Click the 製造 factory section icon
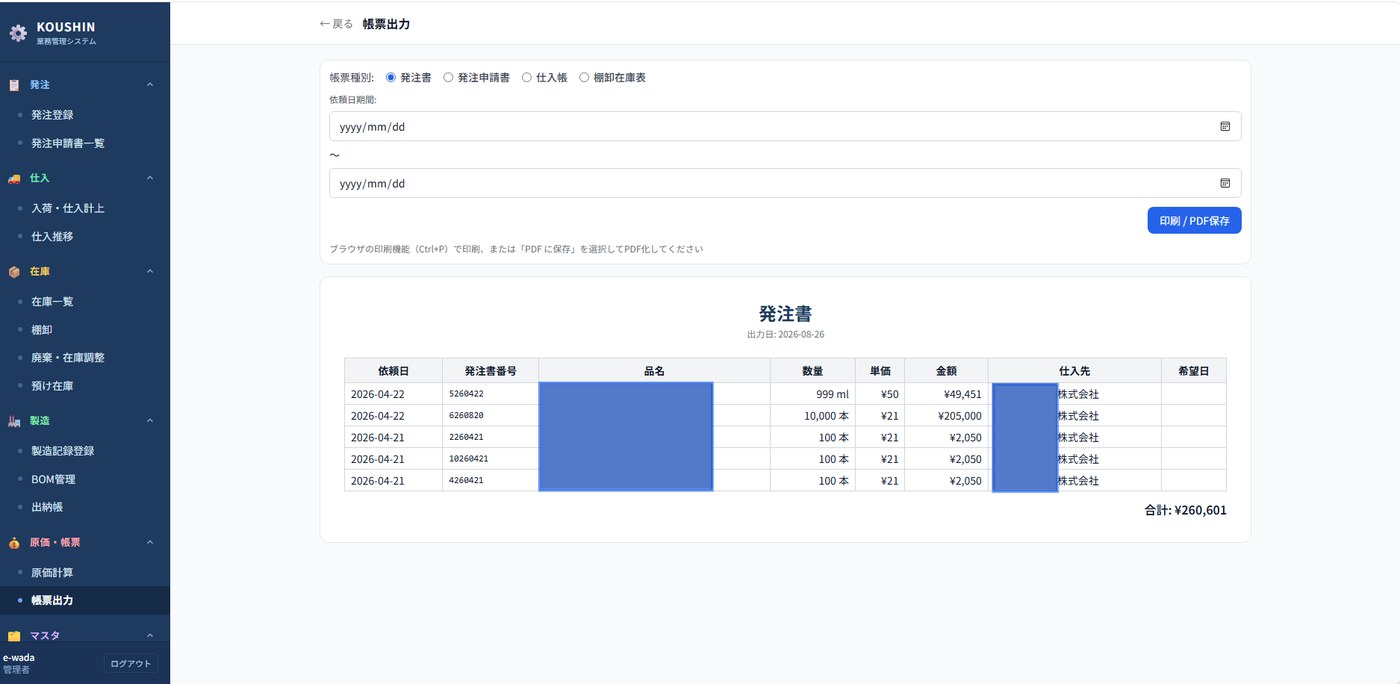Viewport: 1400px width, 684px height. [x=14, y=421]
